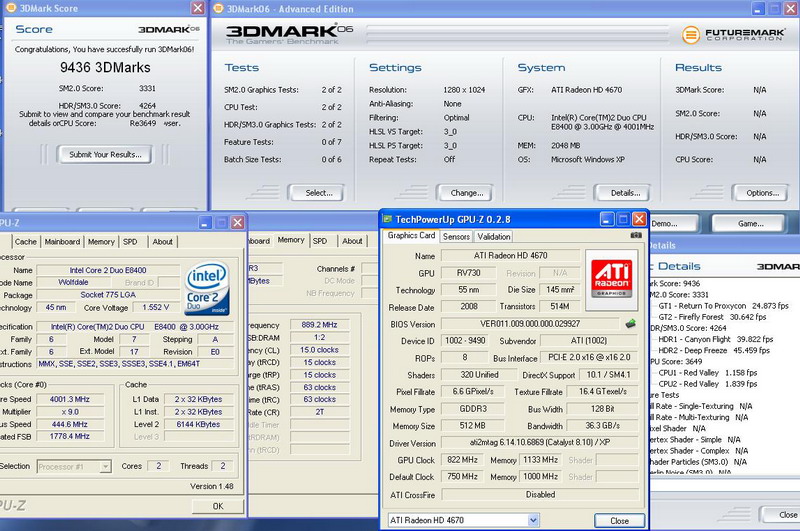Viewport: 800px width, 531px height.
Task: Close the CPU-Z window
Action: pos(237,222)
